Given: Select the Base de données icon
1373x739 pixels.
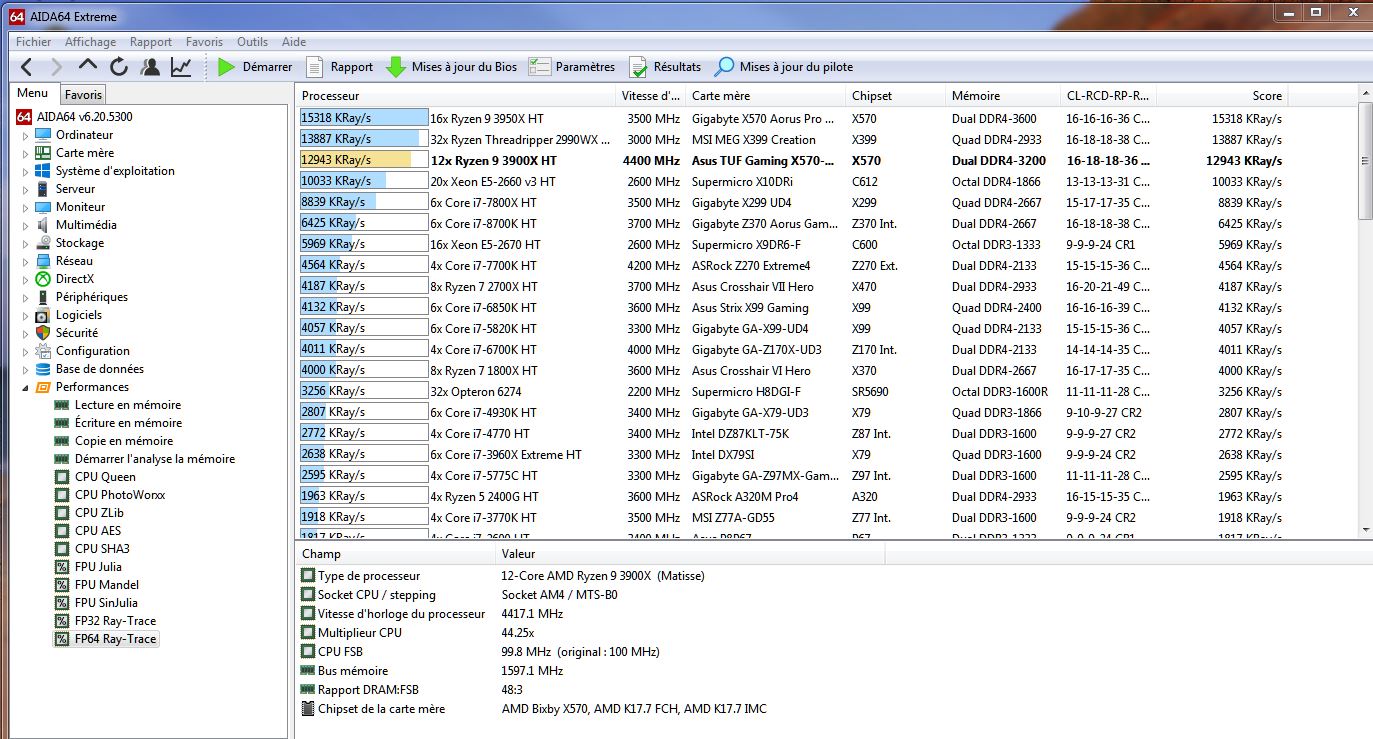Looking at the screenshot, I should [43, 369].
